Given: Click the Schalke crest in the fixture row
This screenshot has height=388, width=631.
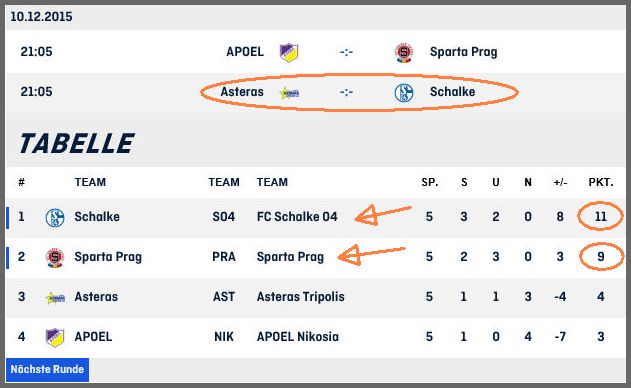Looking at the screenshot, I should click(x=404, y=93).
